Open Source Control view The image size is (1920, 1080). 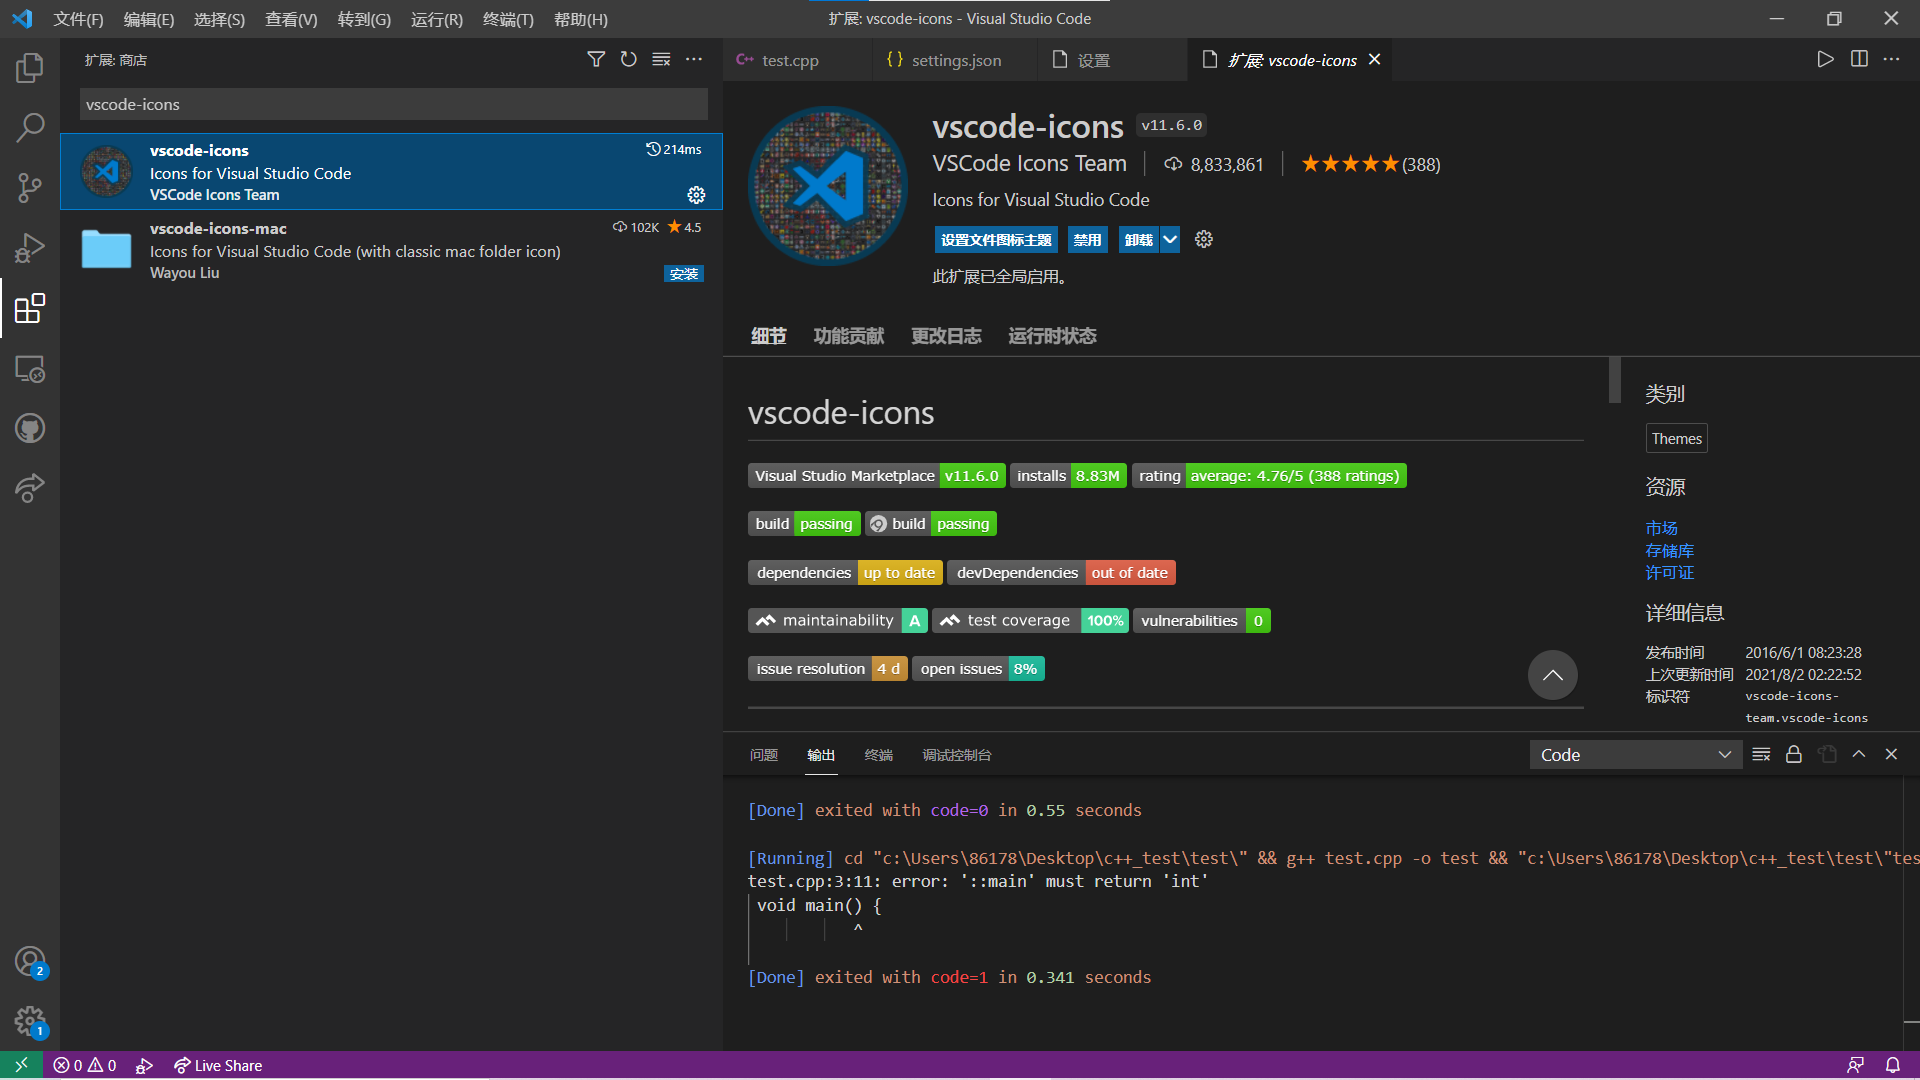30,188
